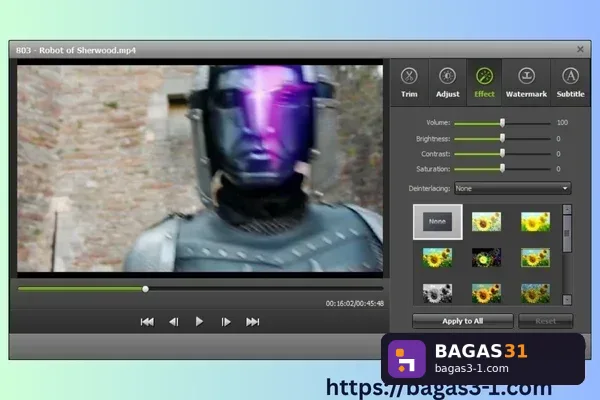The width and height of the screenshot is (600, 400).
Task: Step back one frame
Action: tap(174, 322)
